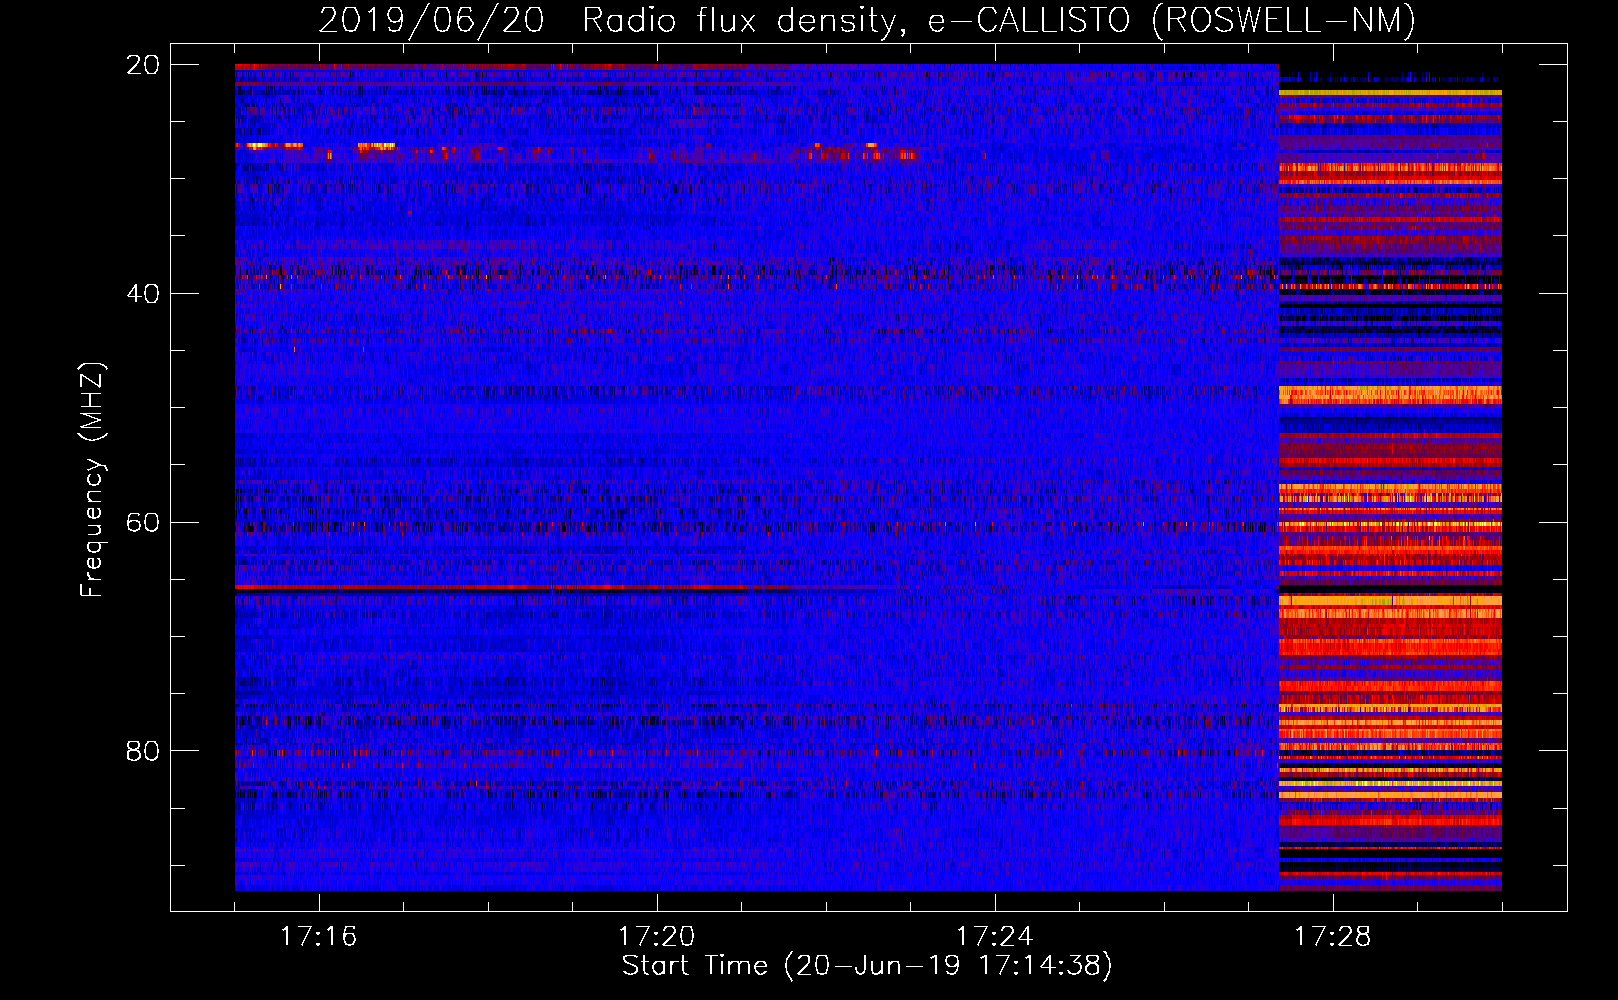This screenshot has height=1000, width=1618.
Task: Select the 'Frequency (MHZ)' axis title
Action: click(x=92, y=480)
